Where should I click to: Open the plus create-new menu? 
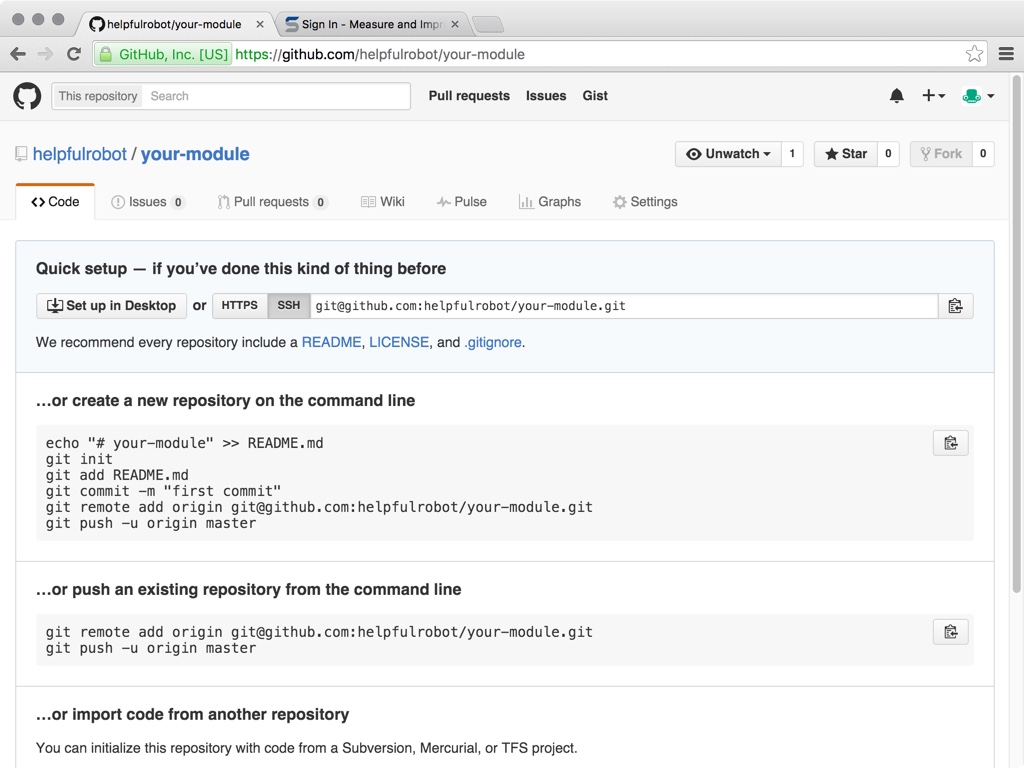coord(933,96)
